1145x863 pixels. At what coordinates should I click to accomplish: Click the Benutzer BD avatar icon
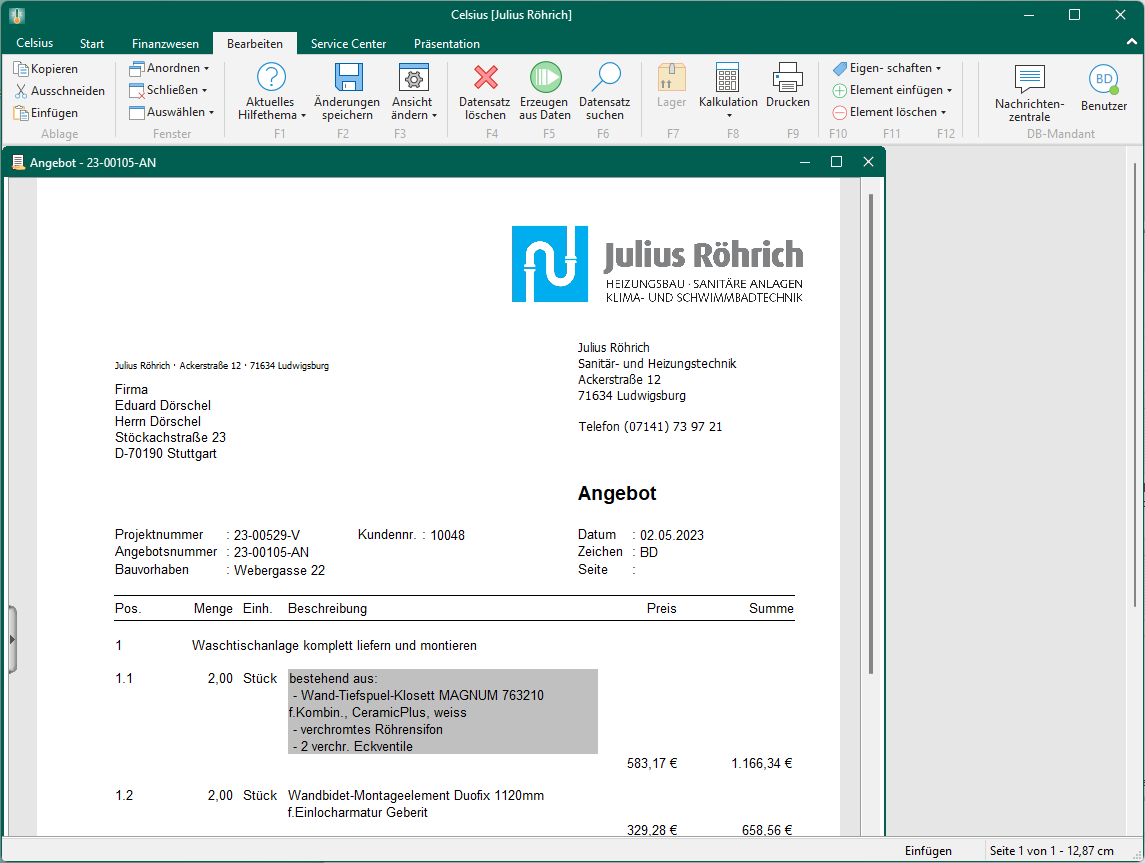point(1103,79)
